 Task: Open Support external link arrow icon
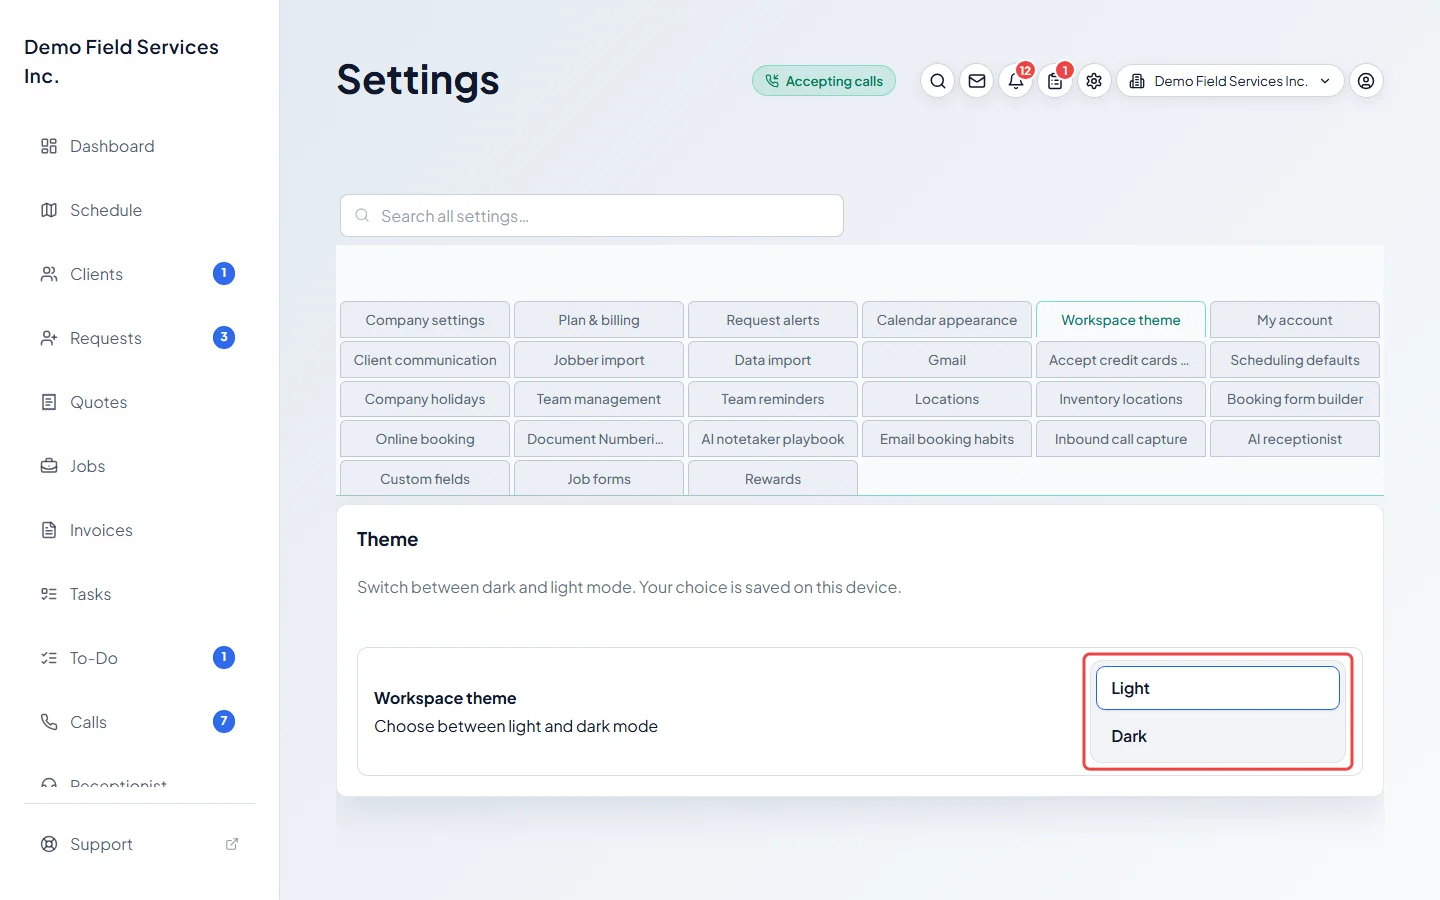(232, 844)
